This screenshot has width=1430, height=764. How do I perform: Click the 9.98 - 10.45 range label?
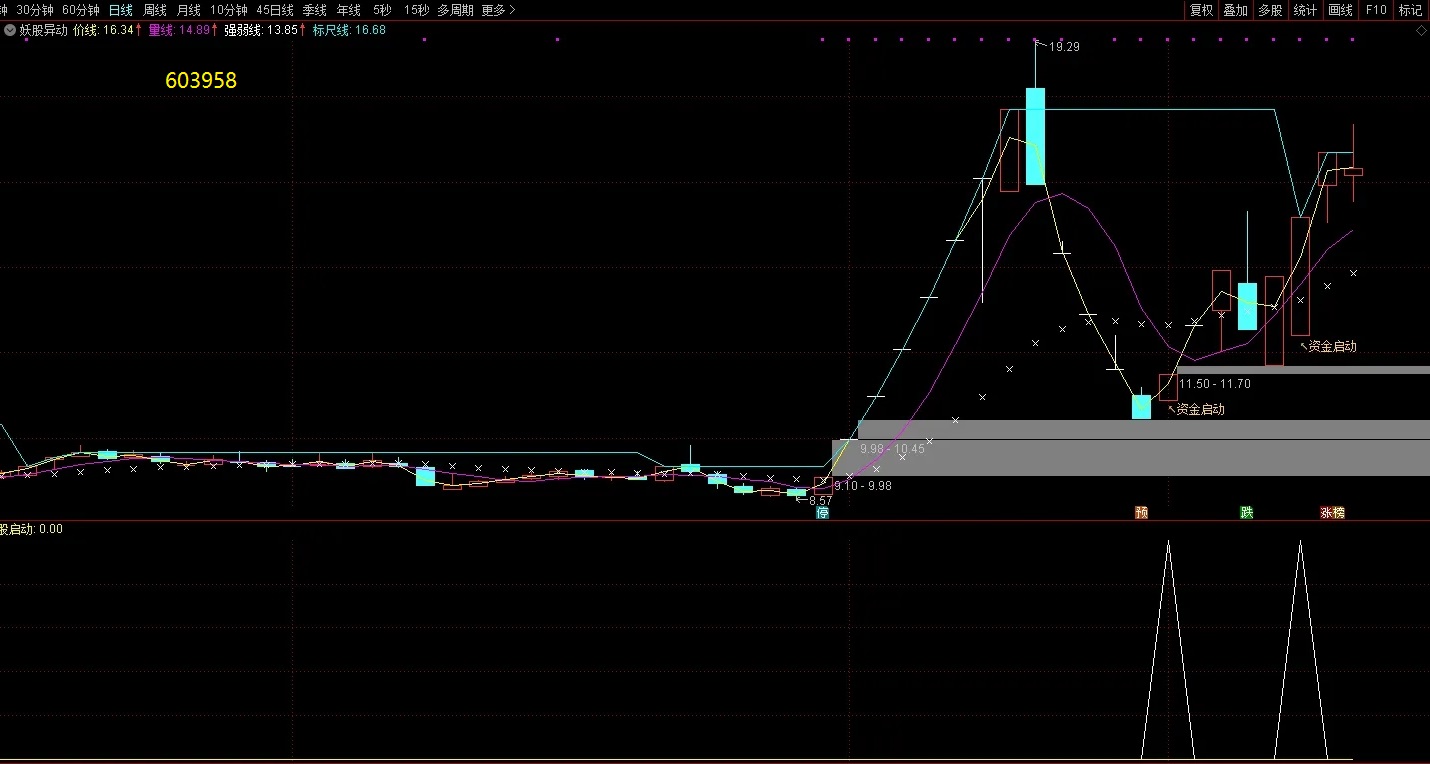click(x=892, y=450)
